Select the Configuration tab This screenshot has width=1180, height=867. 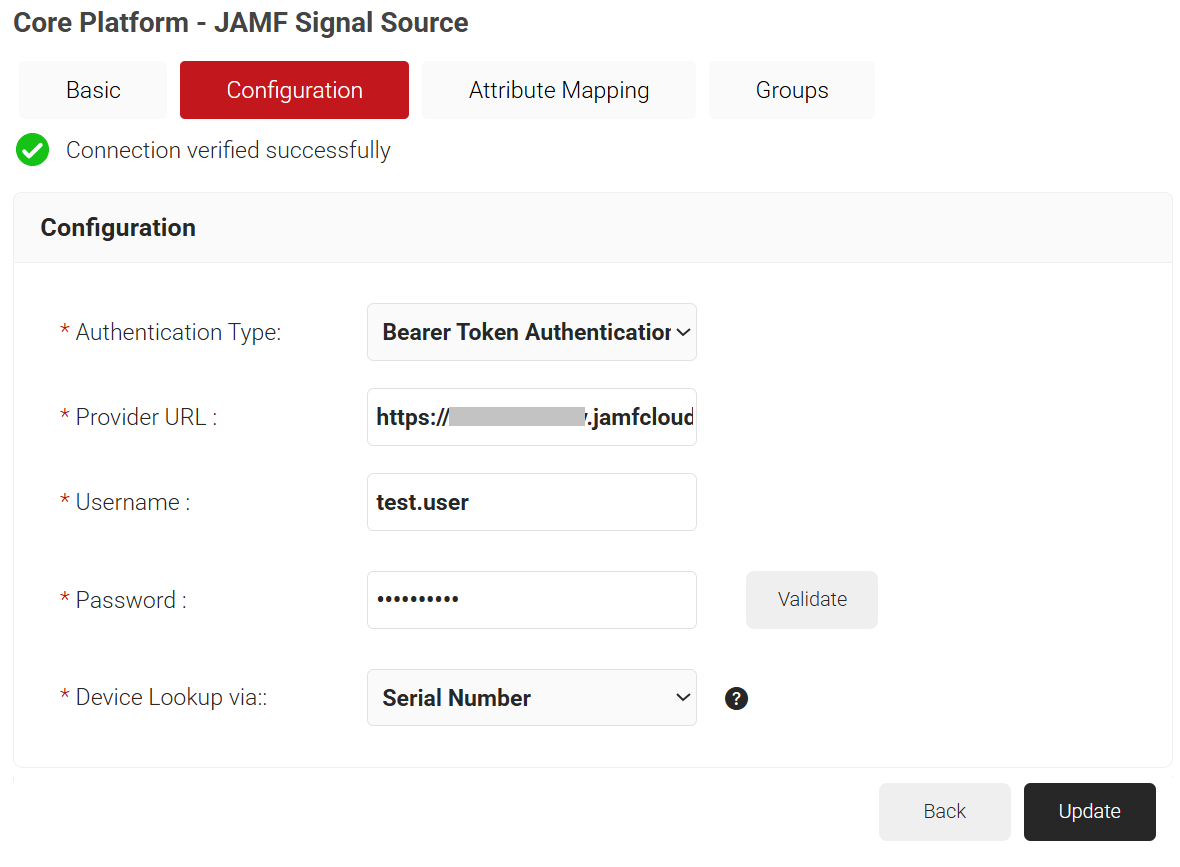294,90
